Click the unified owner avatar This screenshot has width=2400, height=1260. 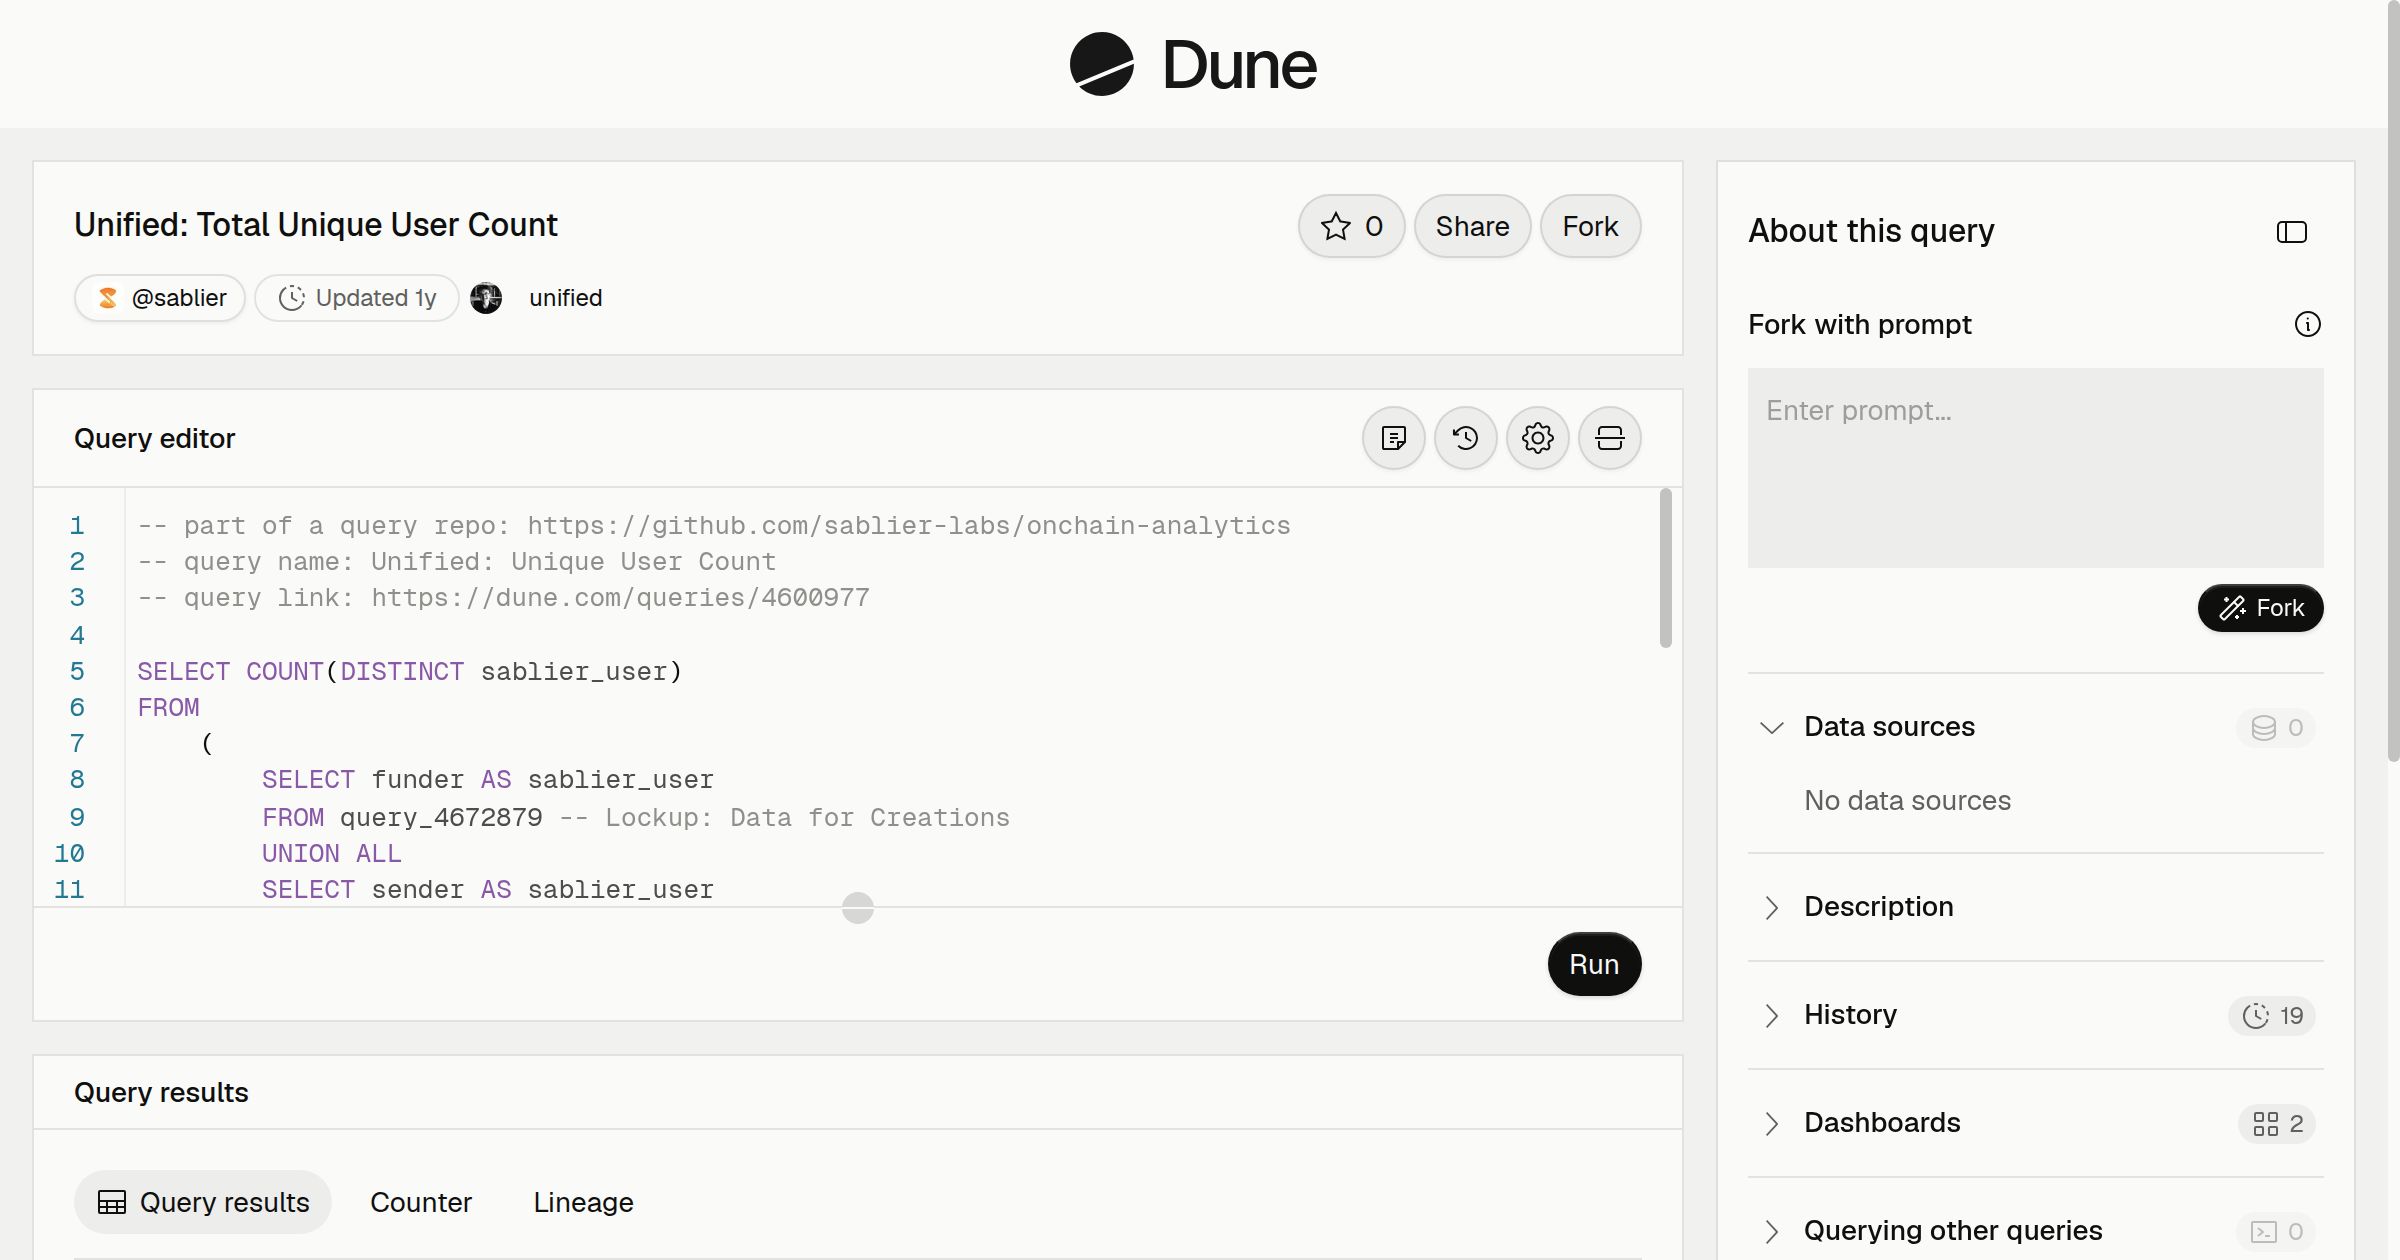(x=486, y=298)
